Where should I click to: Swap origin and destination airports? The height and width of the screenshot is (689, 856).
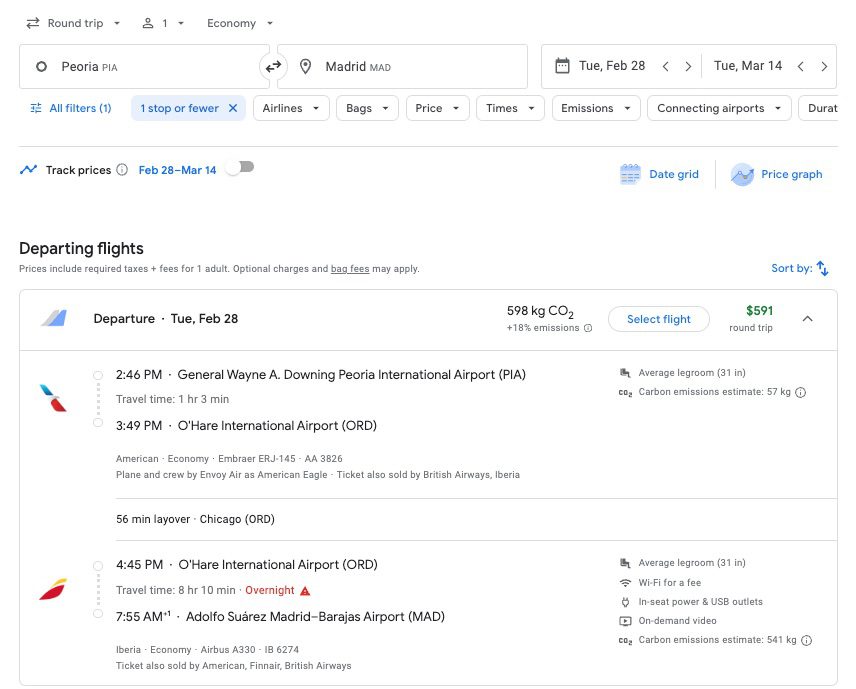(x=273, y=67)
